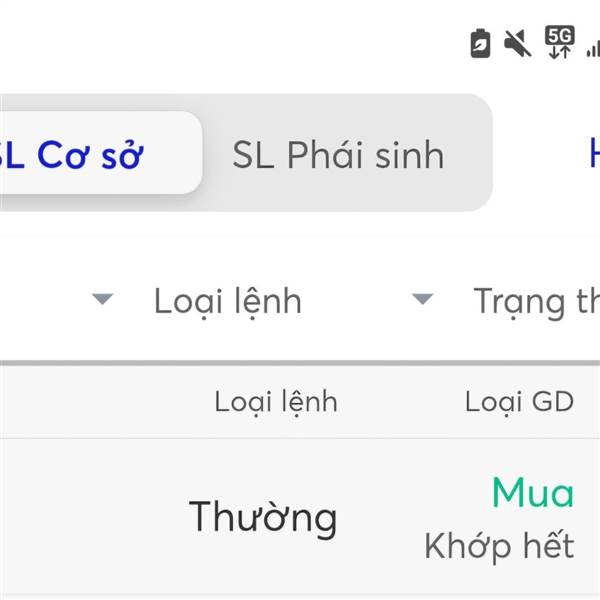Select the Thường order type cell
This screenshot has width=600, height=600.
tap(263, 517)
